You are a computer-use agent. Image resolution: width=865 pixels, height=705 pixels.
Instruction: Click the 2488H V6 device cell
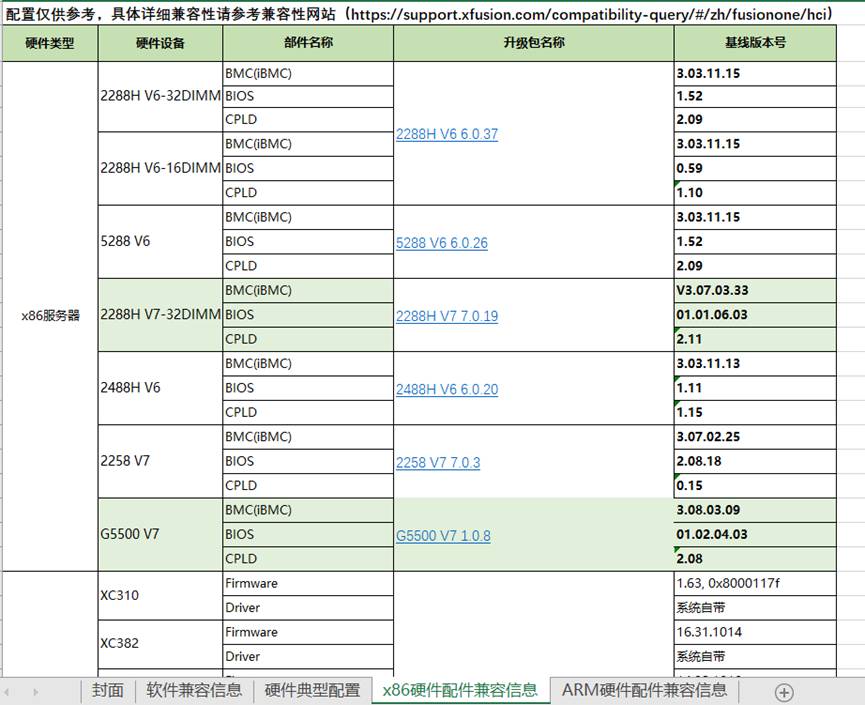[160, 388]
